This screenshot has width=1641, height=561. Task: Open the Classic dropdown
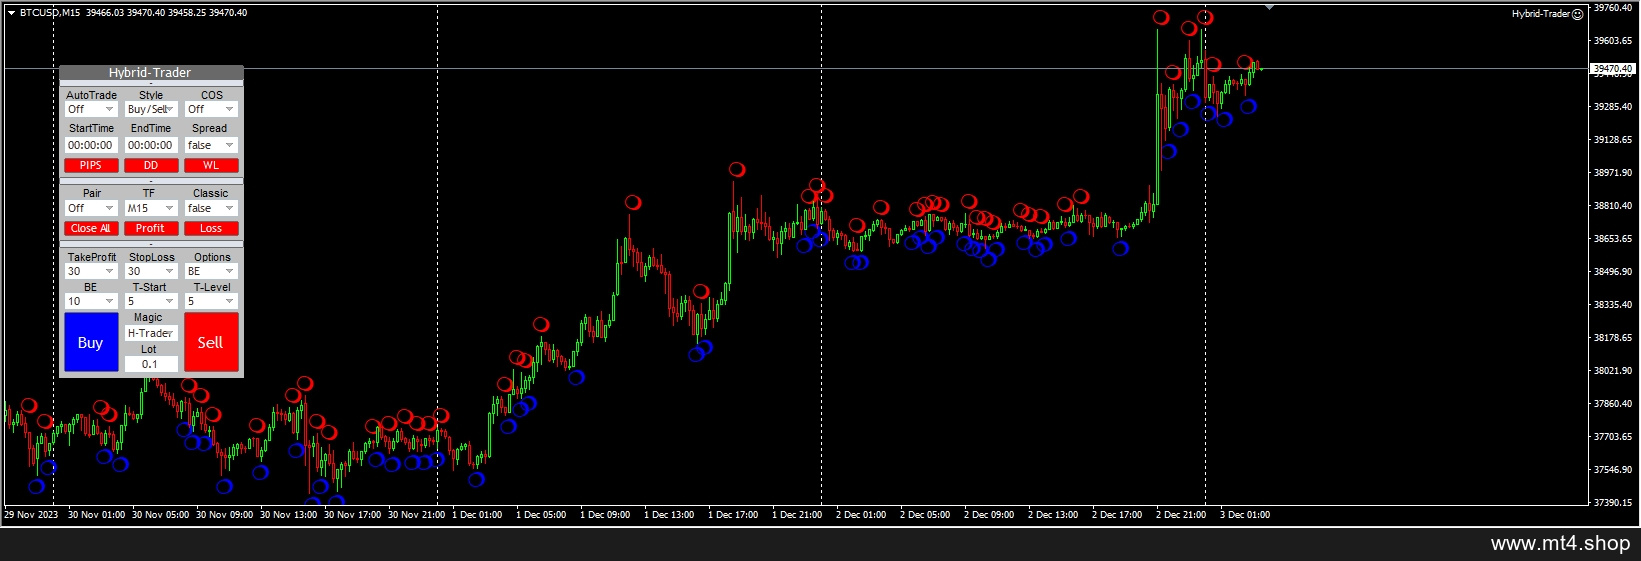pyautogui.click(x=211, y=208)
